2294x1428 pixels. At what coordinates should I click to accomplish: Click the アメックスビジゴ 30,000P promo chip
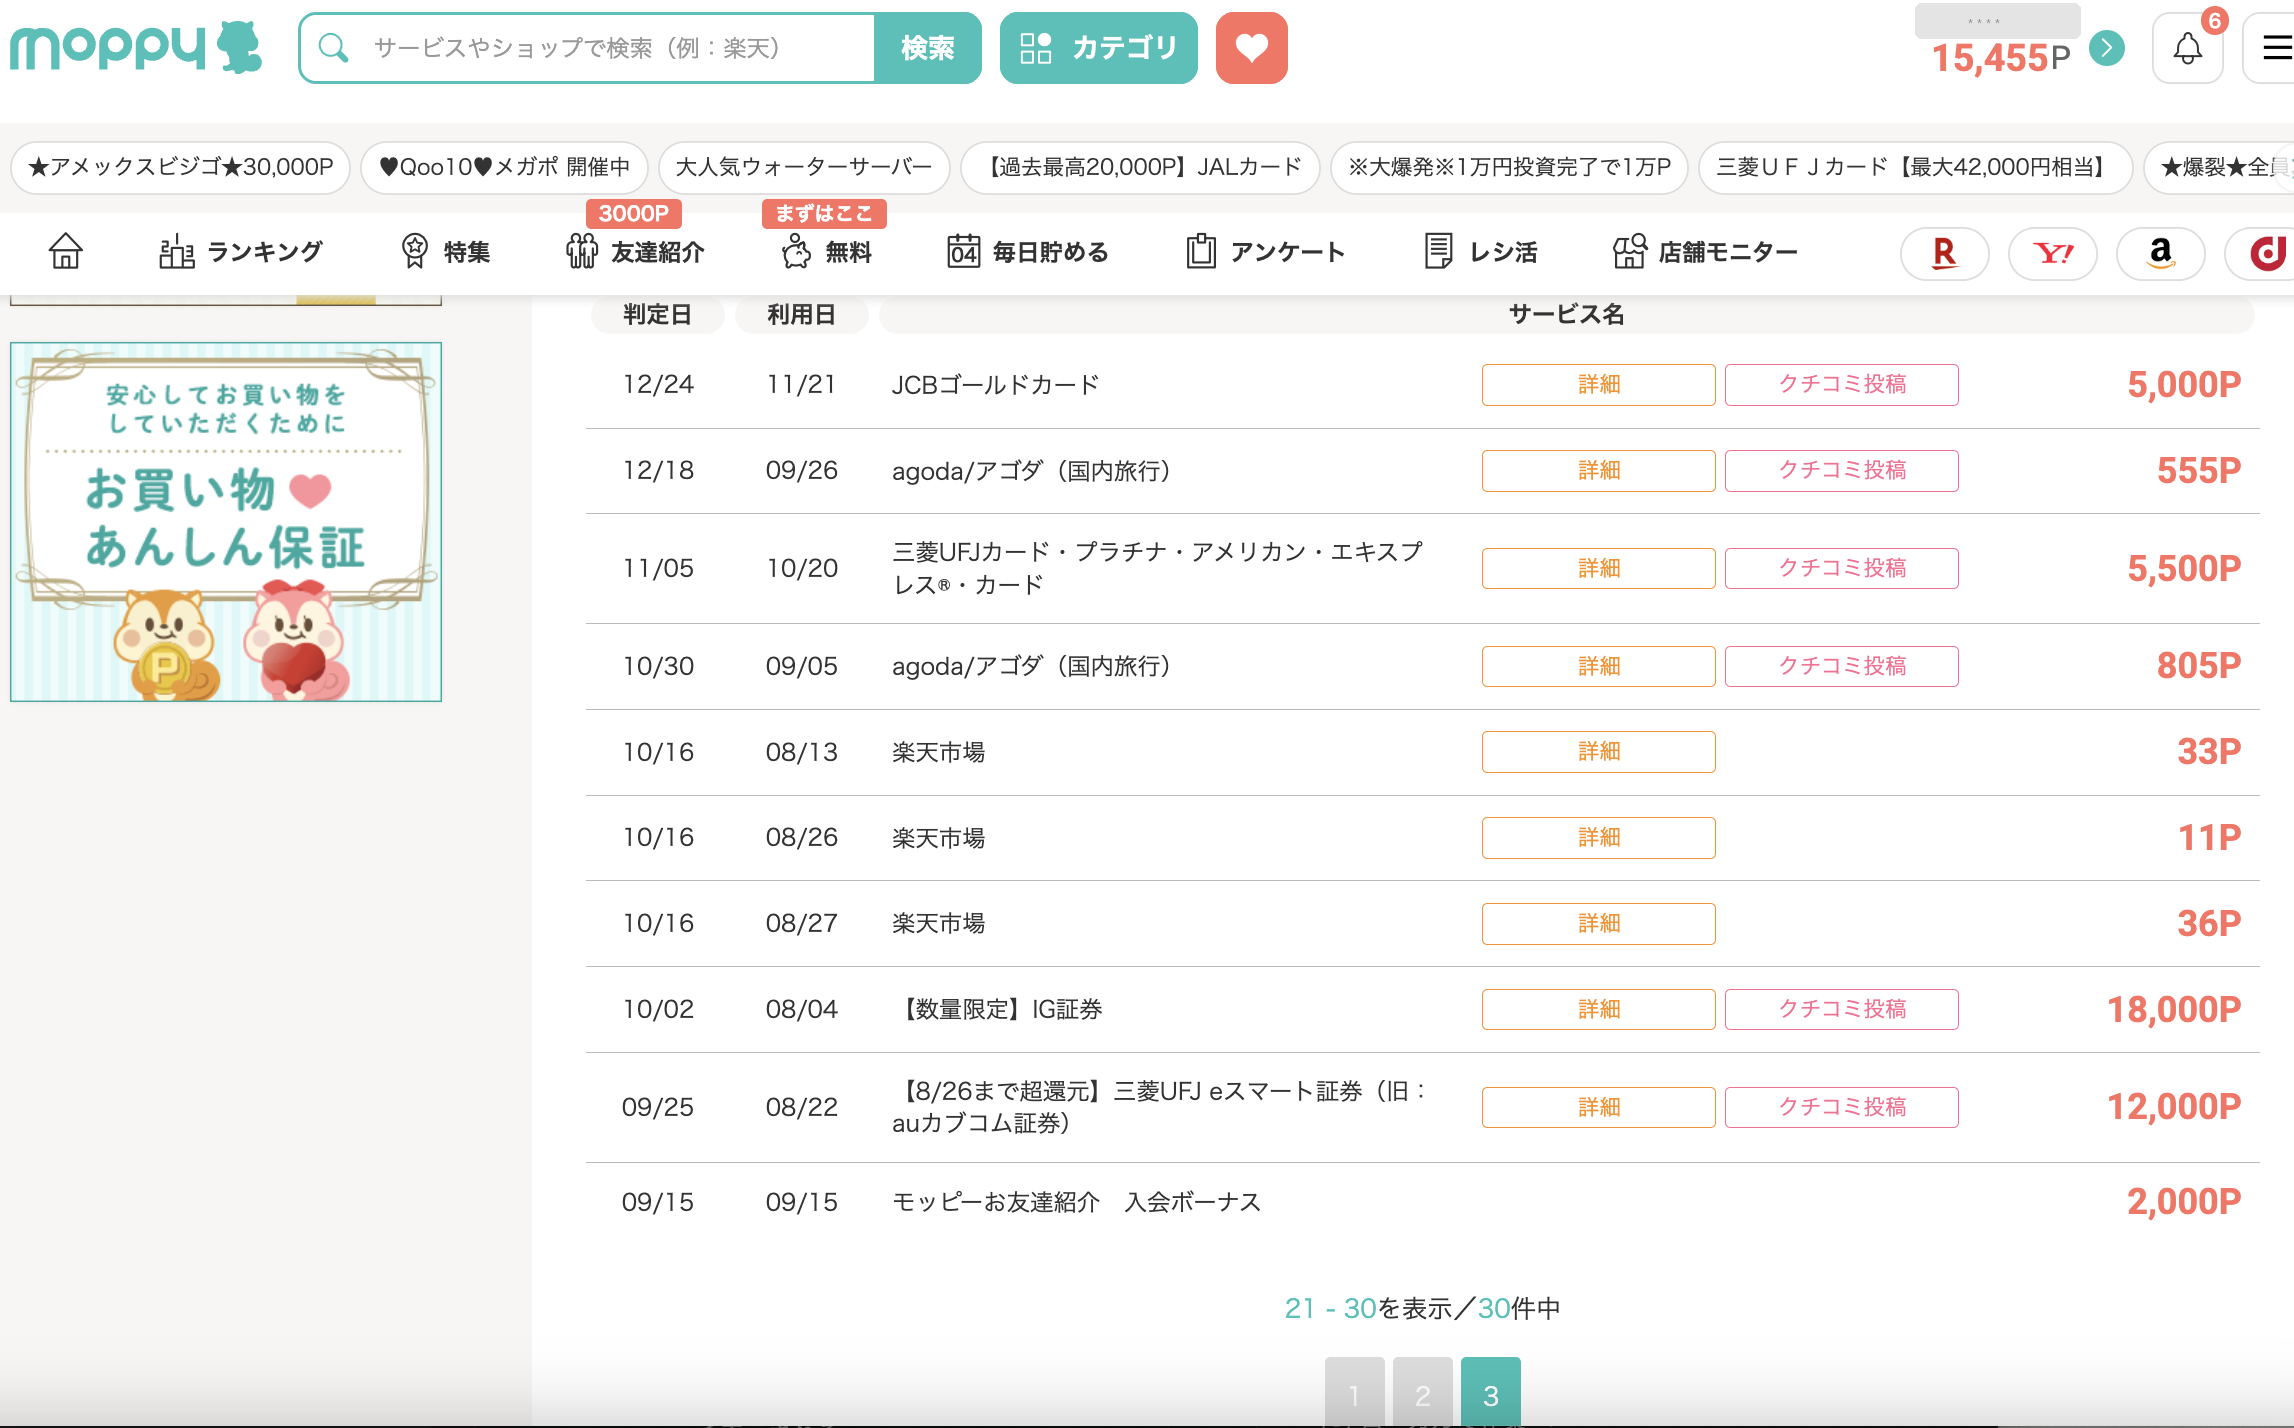181,167
